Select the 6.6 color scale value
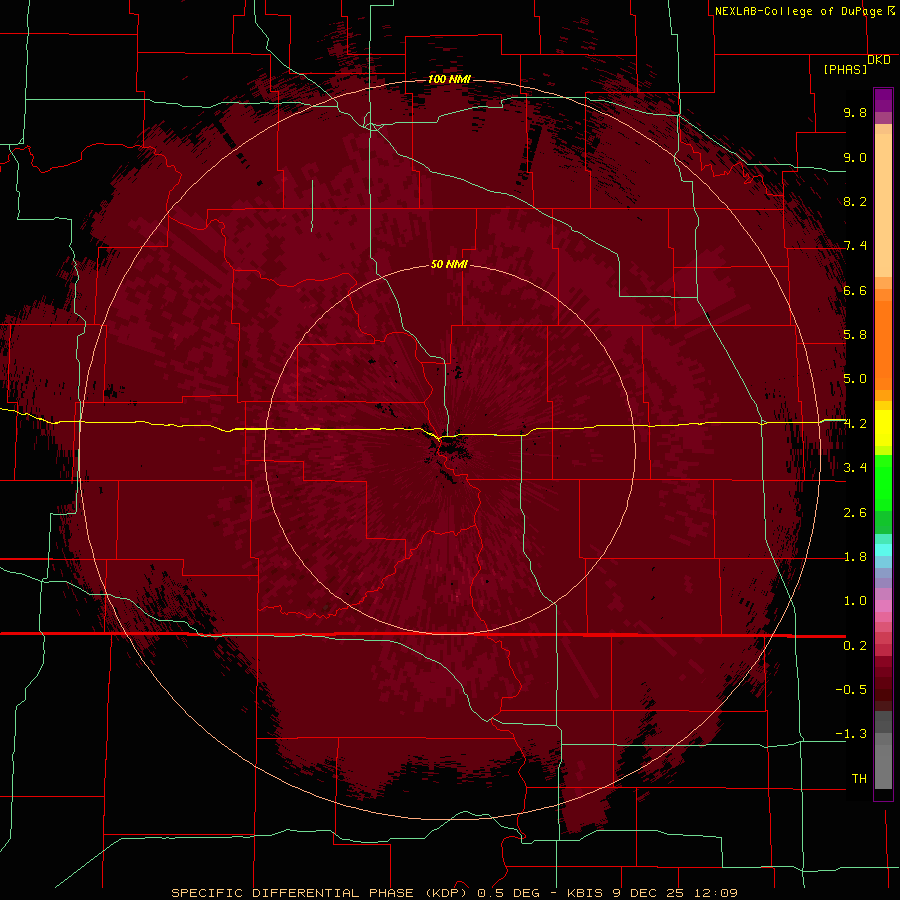The width and height of the screenshot is (900, 900). (855, 290)
